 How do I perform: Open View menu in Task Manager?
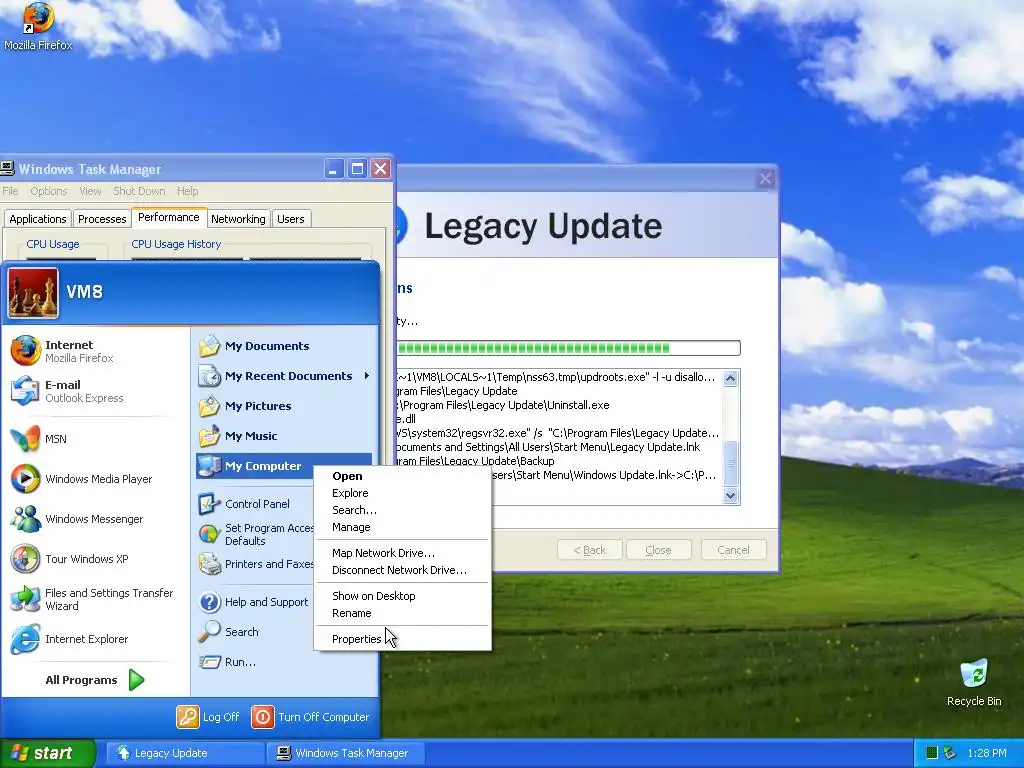point(90,191)
